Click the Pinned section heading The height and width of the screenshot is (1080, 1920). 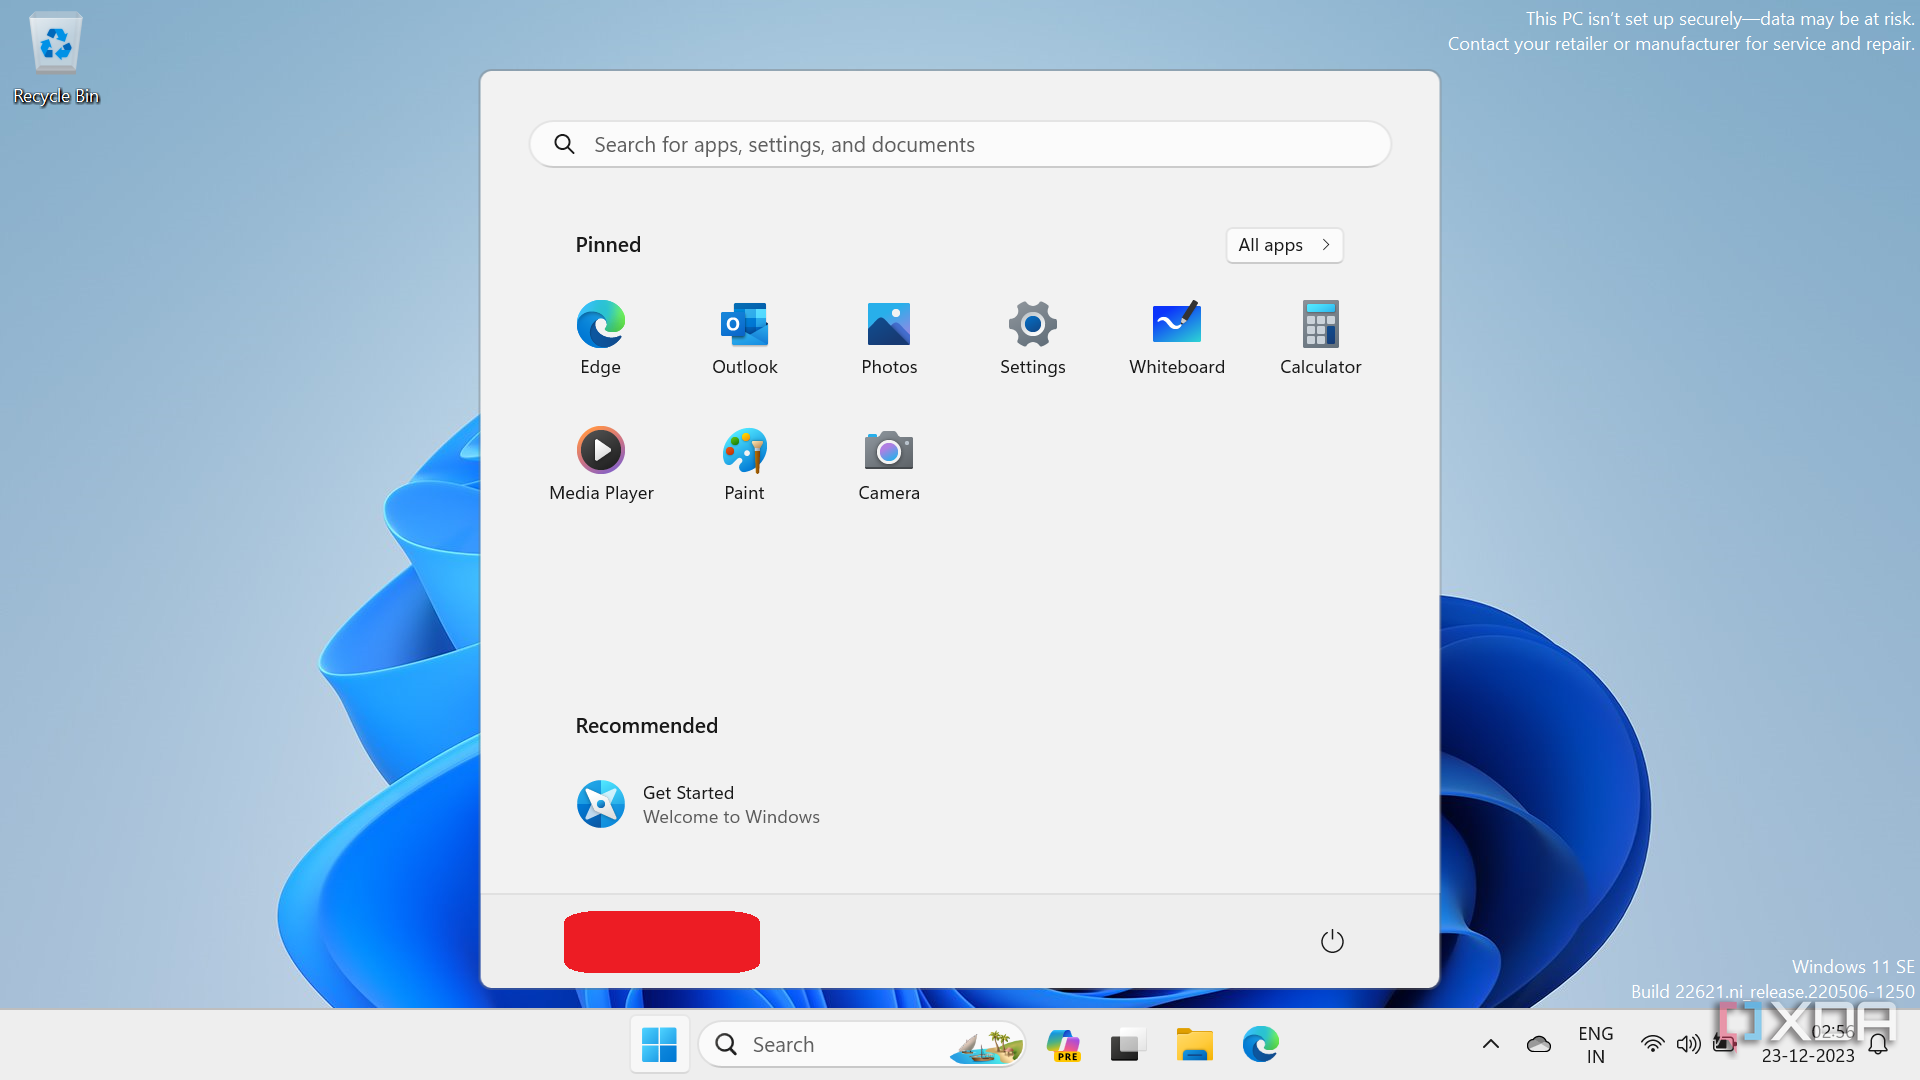pos(608,245)
